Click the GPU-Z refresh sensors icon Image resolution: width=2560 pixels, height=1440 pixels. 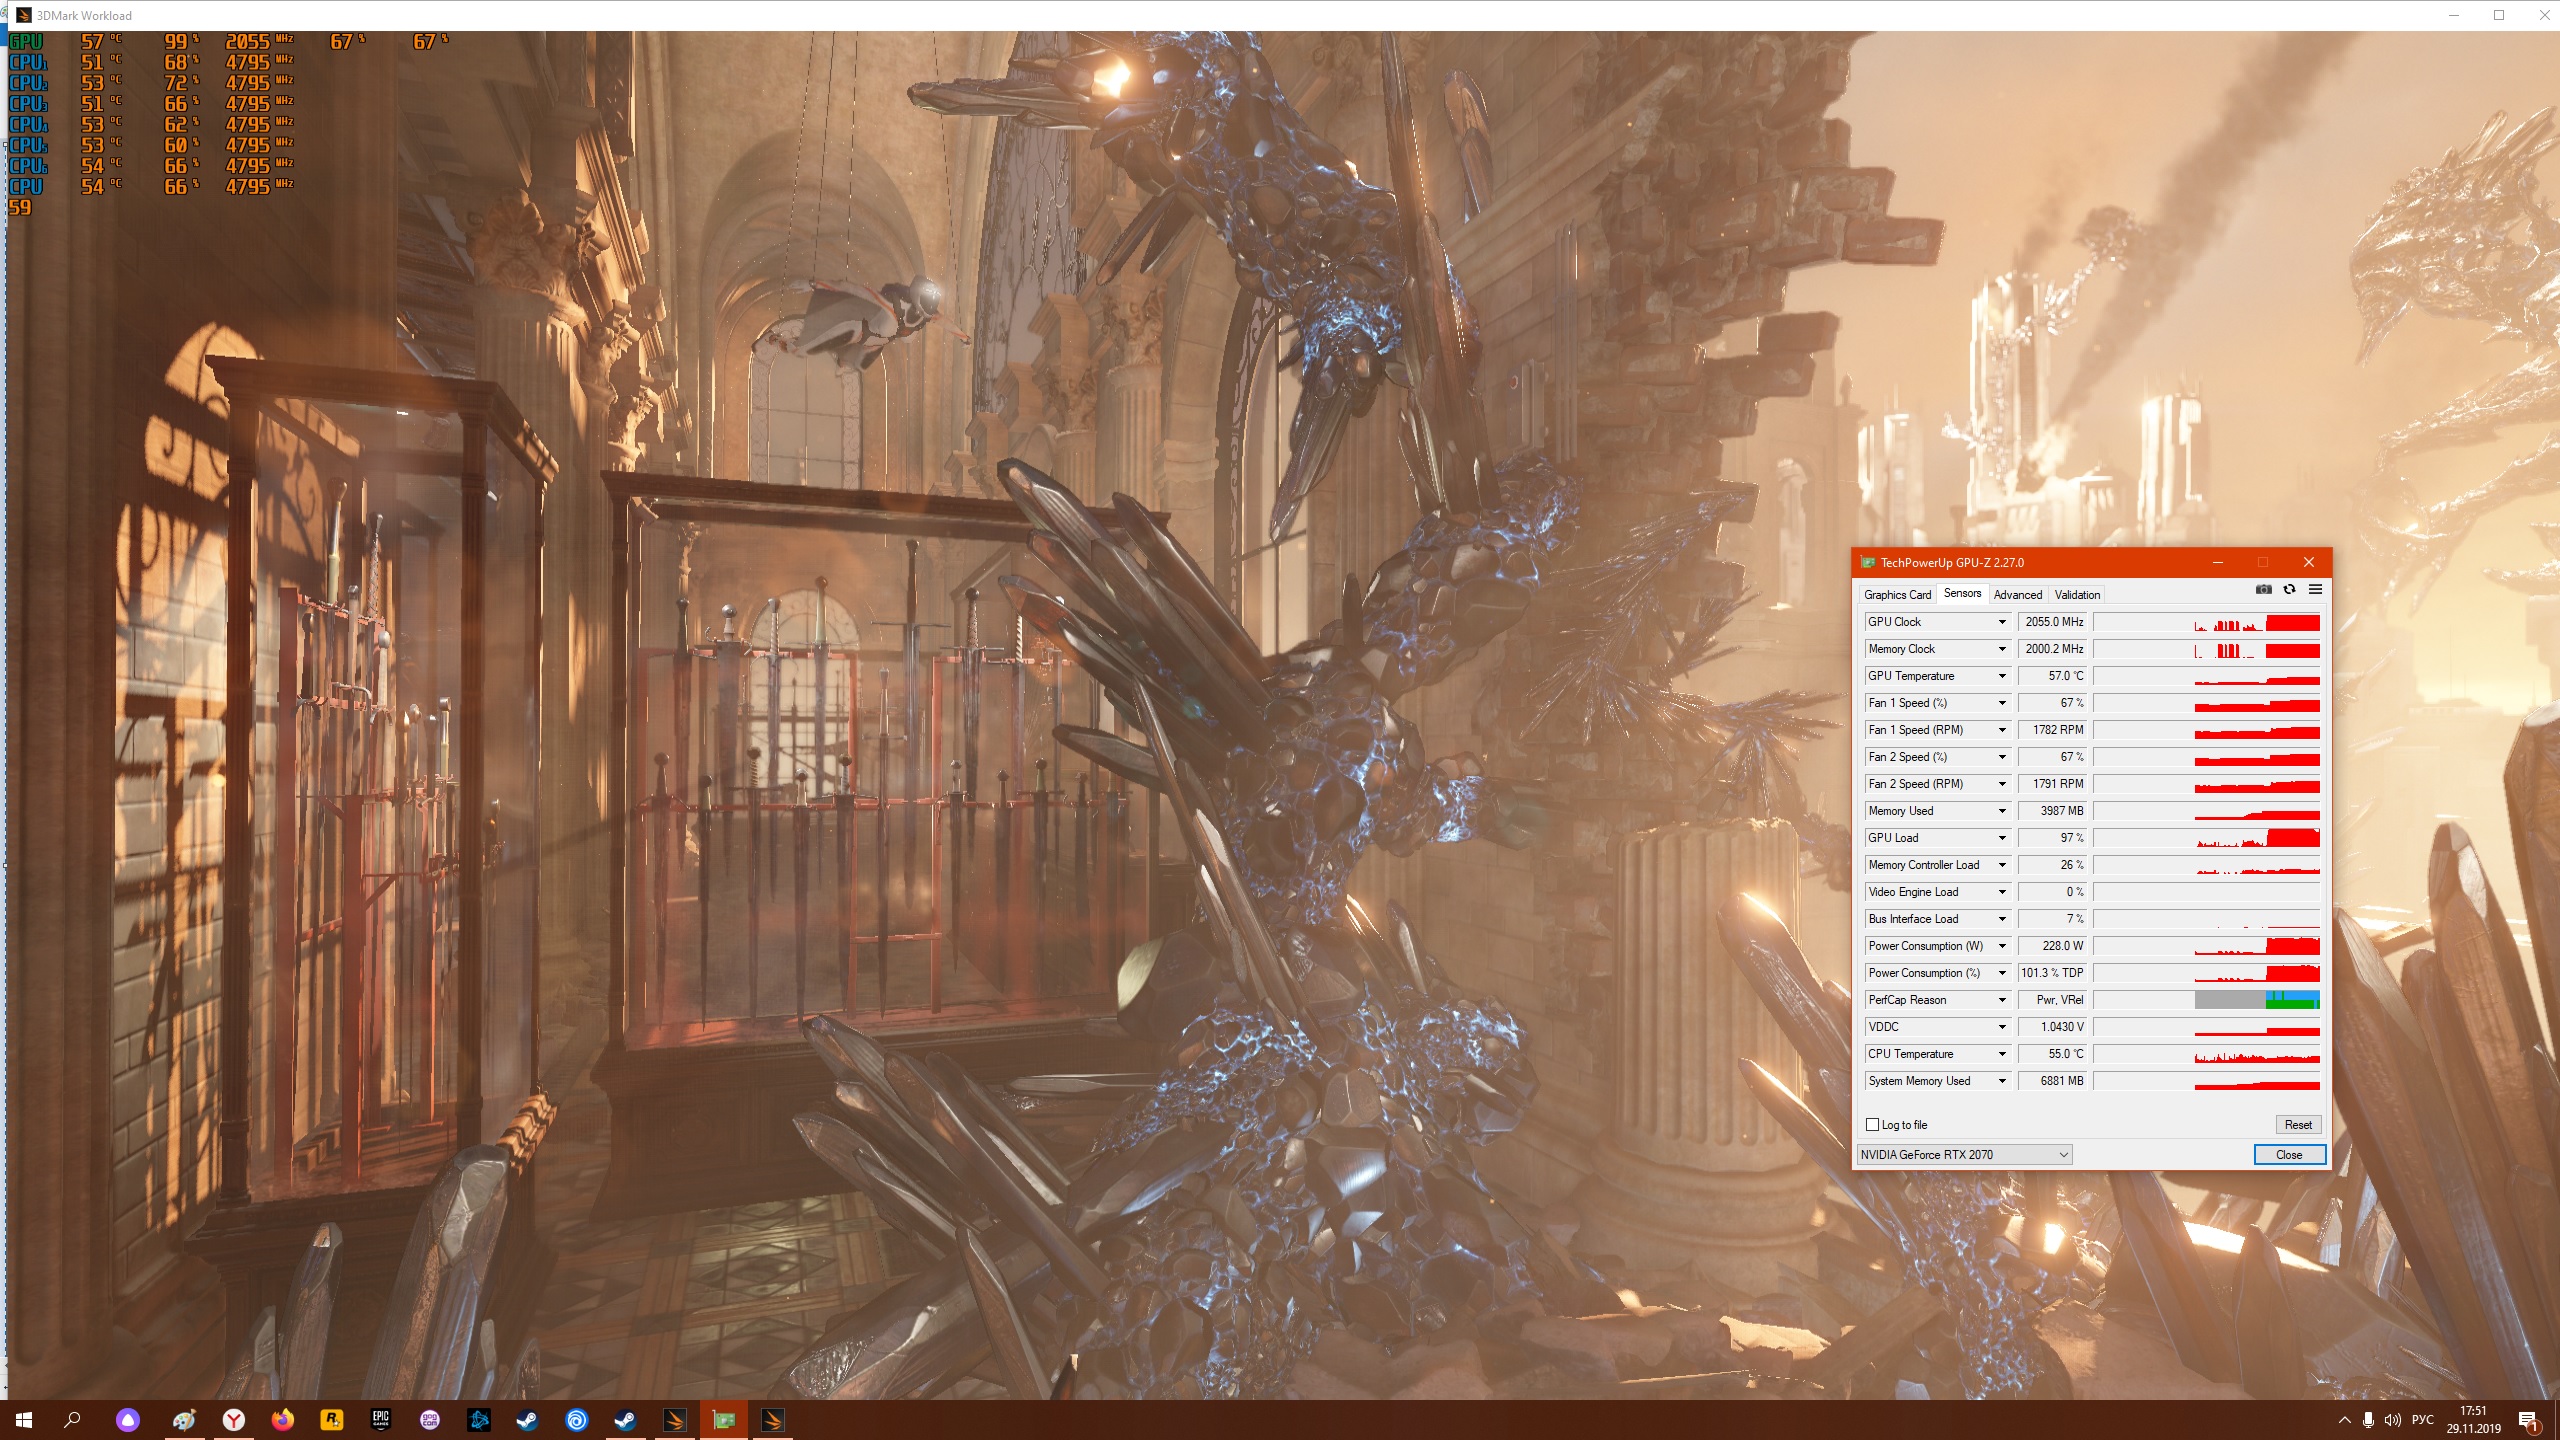[x=2289, y=590]
